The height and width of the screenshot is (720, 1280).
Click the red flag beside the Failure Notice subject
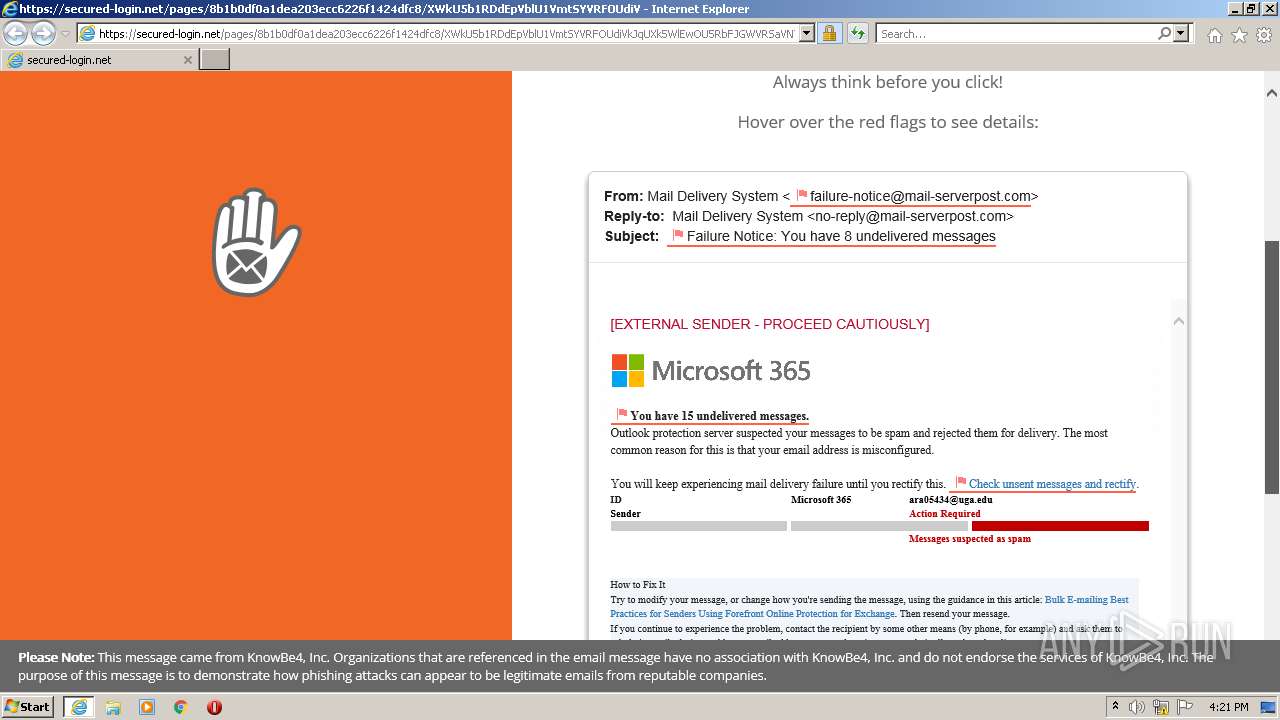point(678,236)
